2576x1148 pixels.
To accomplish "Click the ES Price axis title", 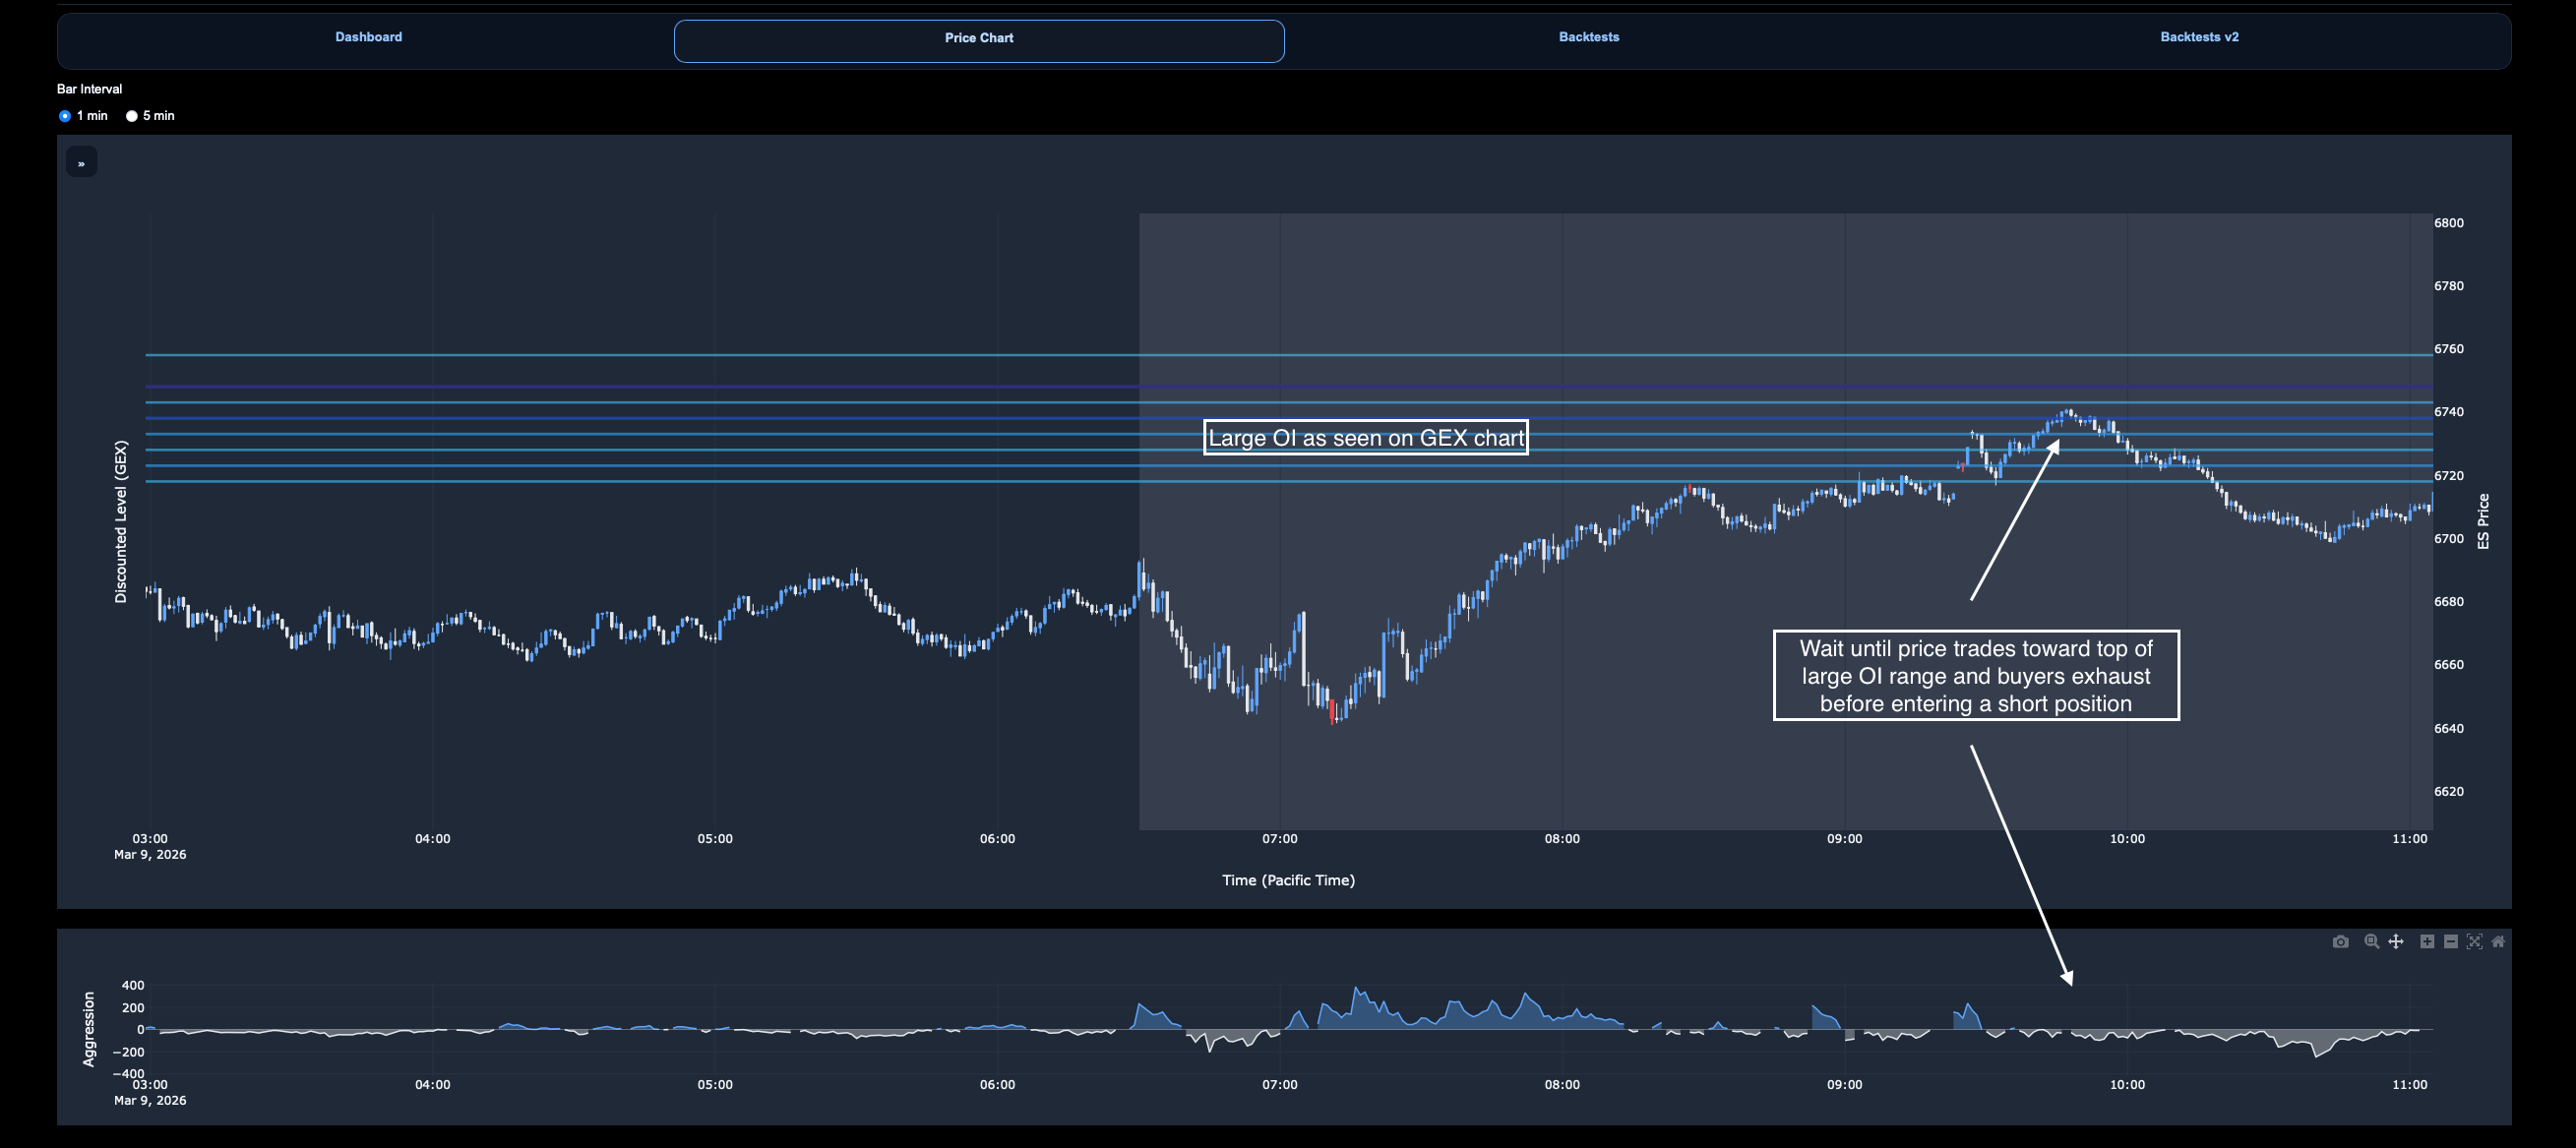I will 2483,521.
